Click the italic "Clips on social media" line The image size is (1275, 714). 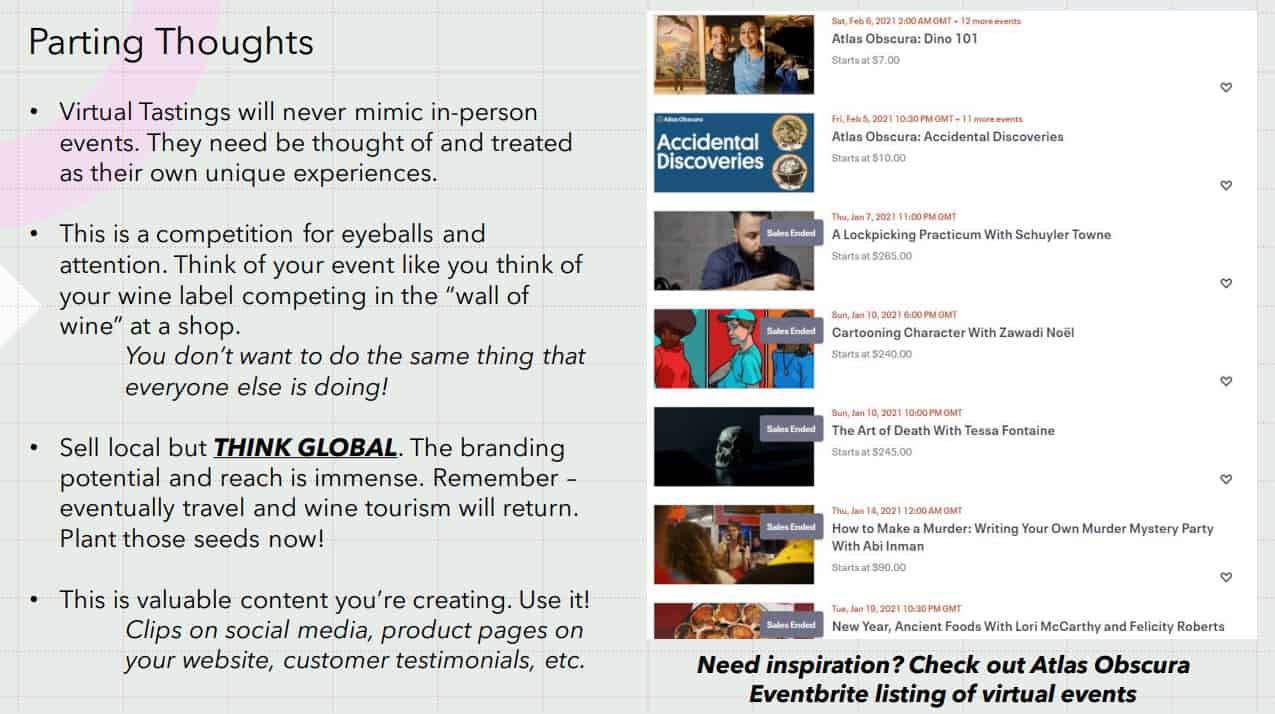click(354, 646)
